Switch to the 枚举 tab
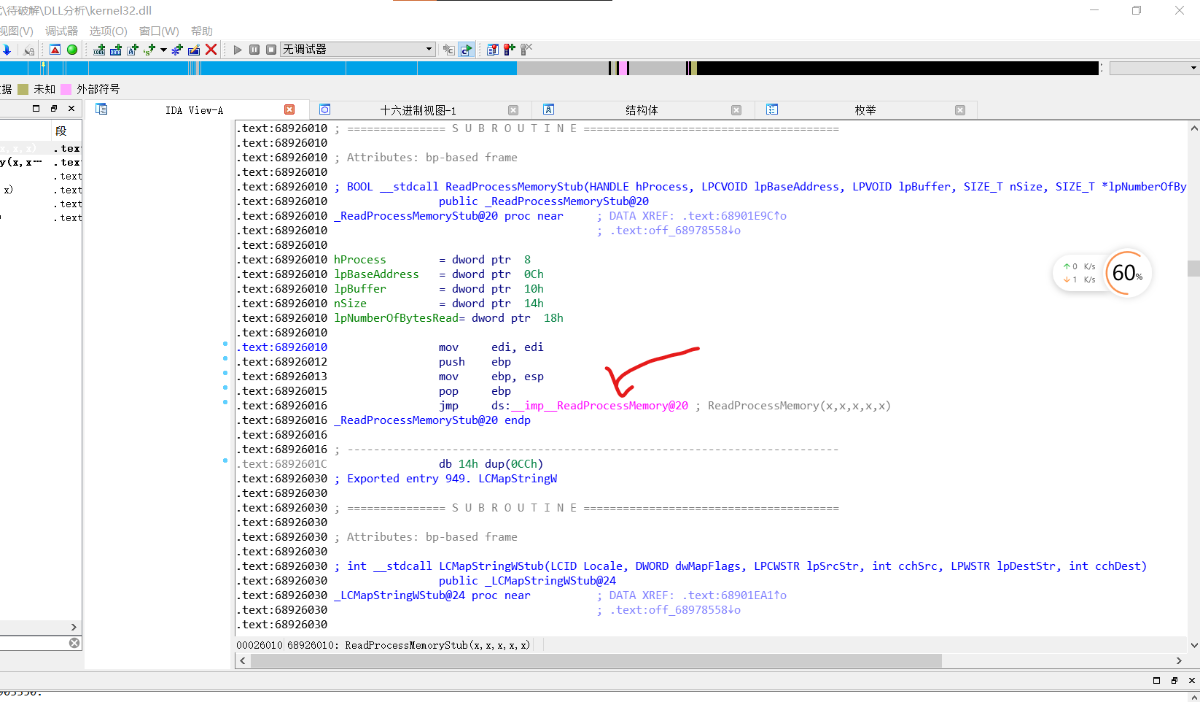Screen dimensions: 1200x702 [866, 110]
